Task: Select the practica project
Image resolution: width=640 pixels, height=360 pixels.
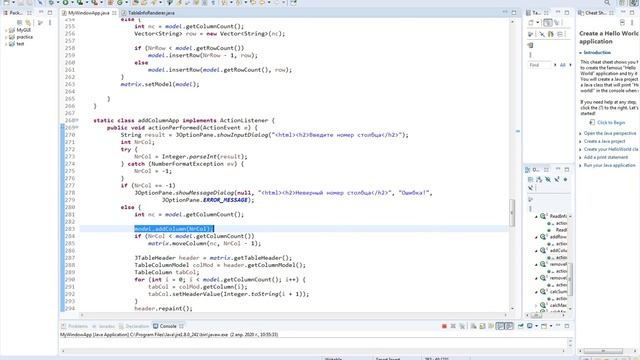Action: (24, 37)
